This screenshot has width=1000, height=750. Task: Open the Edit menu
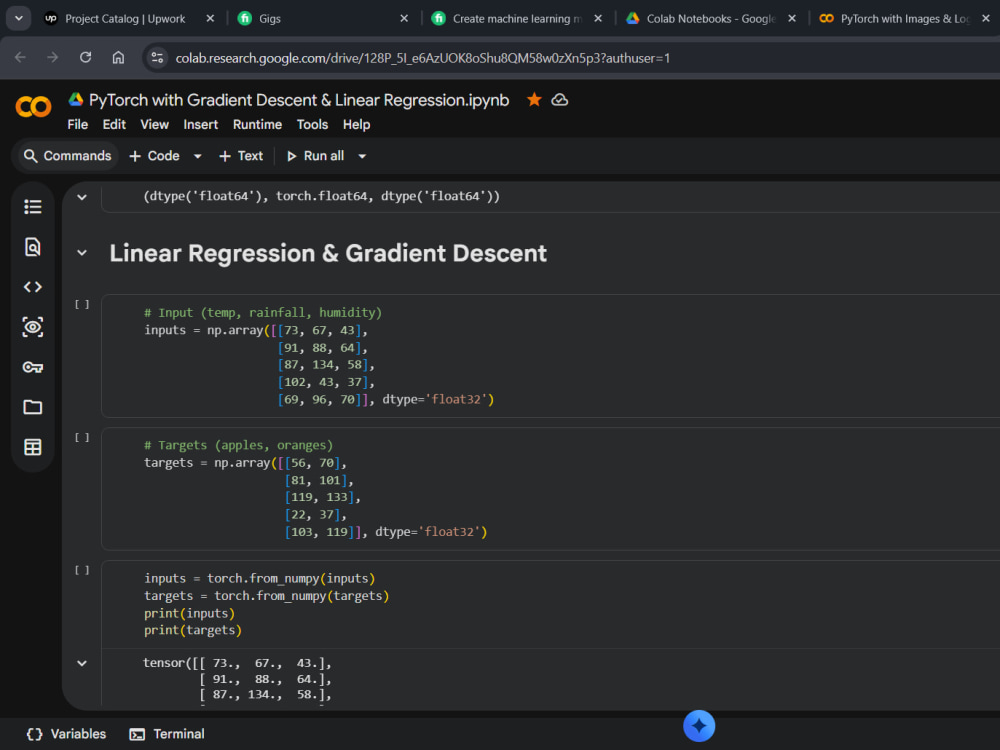pyautogui.click(x=114, y=124)
